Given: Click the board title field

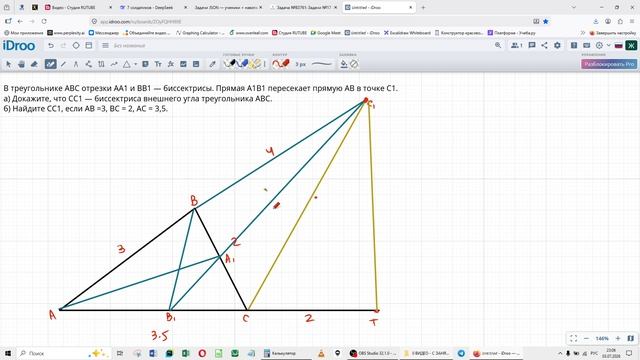Looking at the screenshot, I should point(129,46).
